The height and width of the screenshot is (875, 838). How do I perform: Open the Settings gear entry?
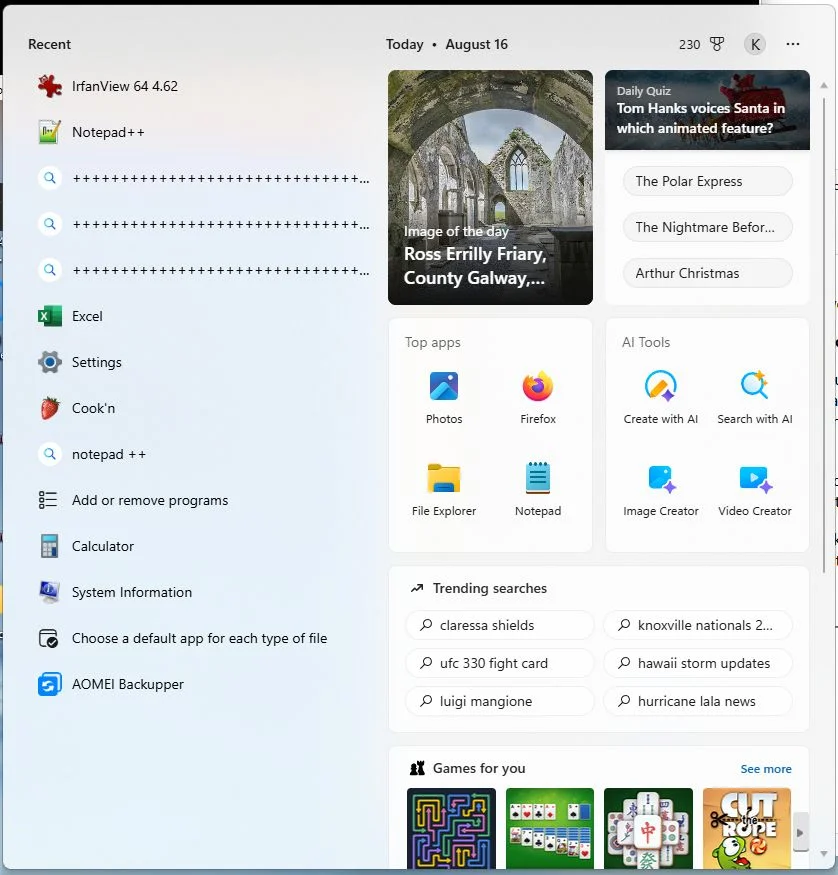click(x=201, y=362)
